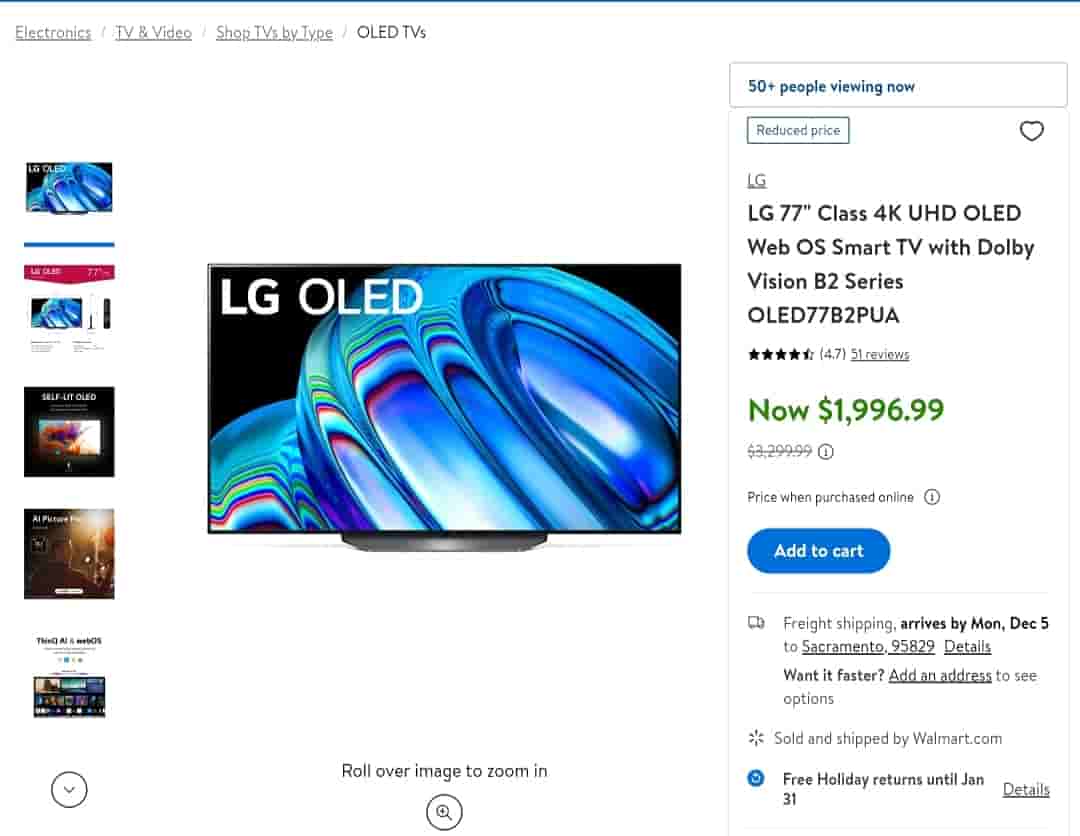This screenshot has width=1080, height=836.
Task: Click the freight shipping truck icon
Action: coord(757,623)
